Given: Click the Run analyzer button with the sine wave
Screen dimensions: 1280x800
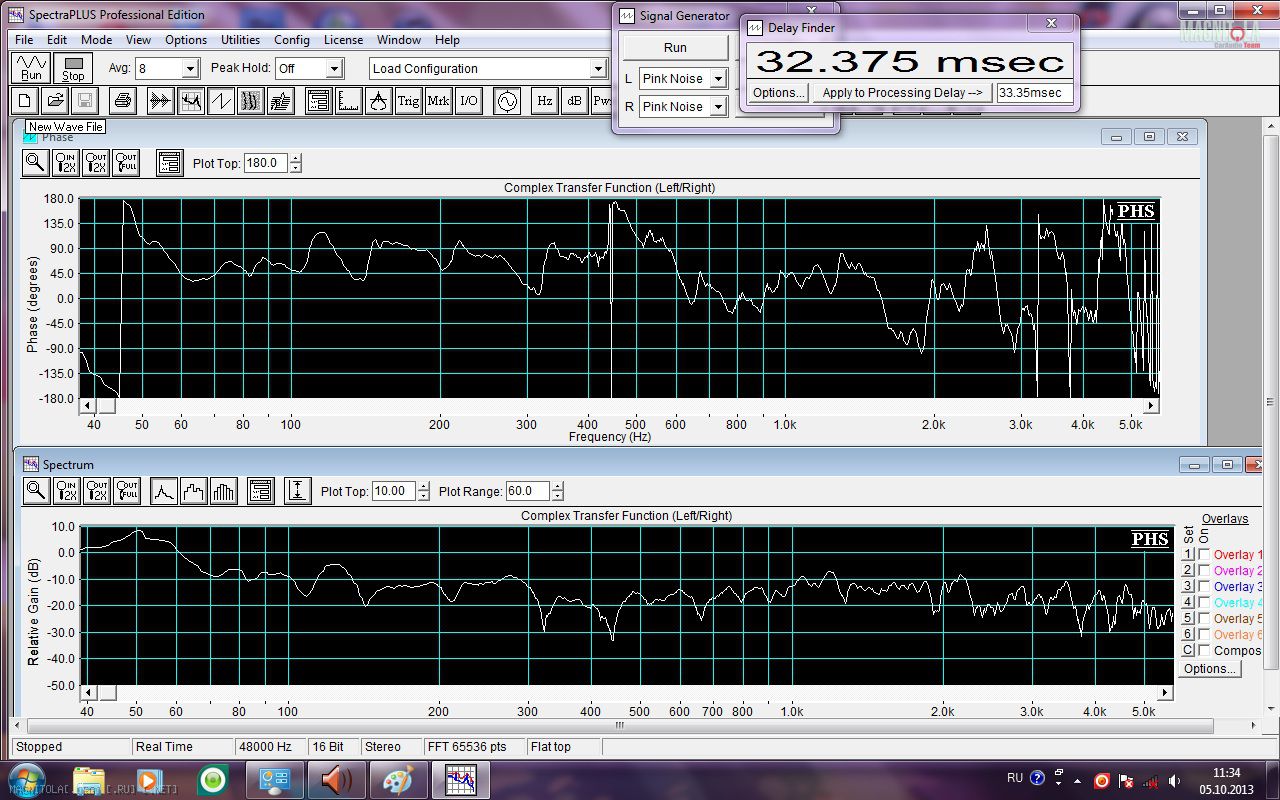Looking at the screenshot, I should click(31, 68).
